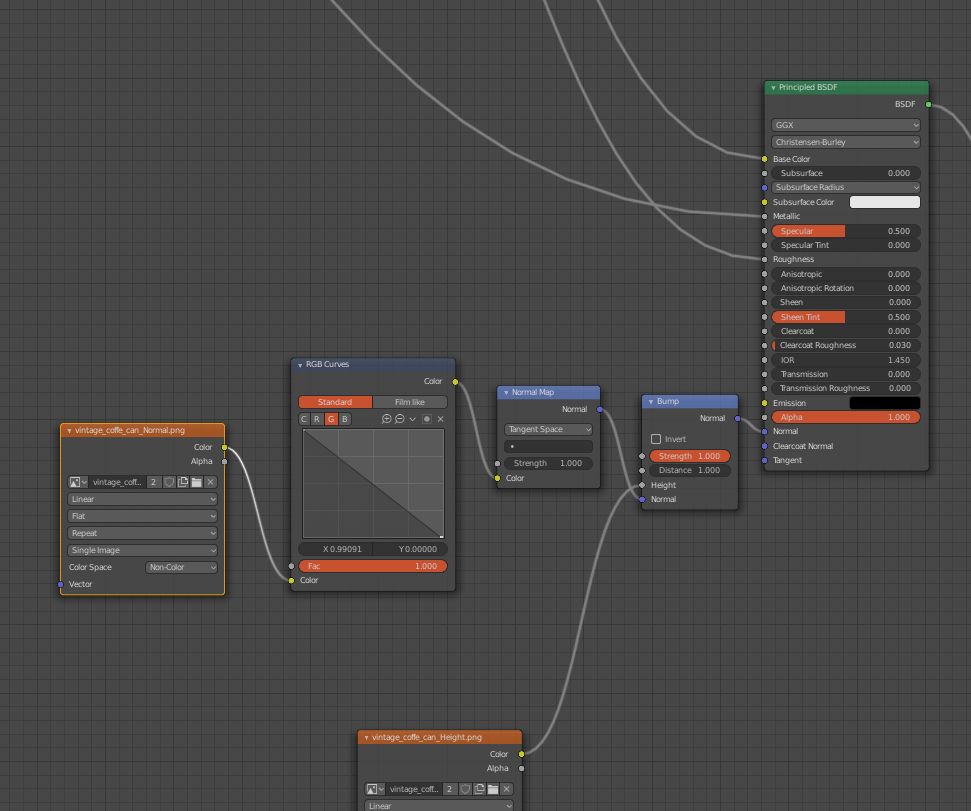Browse images via picture icon on Height.png node
This screenshot has height=811, width=971.
click(x=374, y=789)
